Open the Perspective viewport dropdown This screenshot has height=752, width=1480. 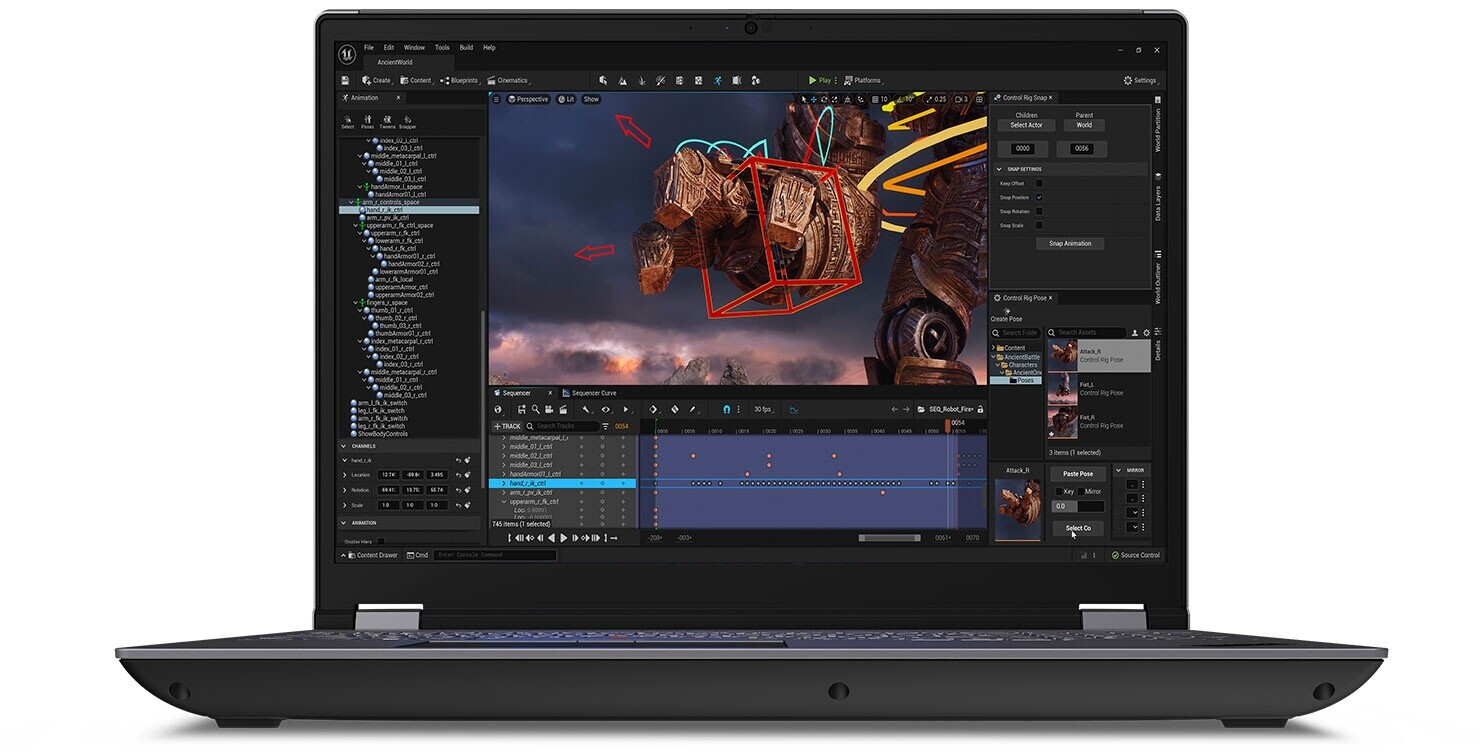click(x=528, y=99)
